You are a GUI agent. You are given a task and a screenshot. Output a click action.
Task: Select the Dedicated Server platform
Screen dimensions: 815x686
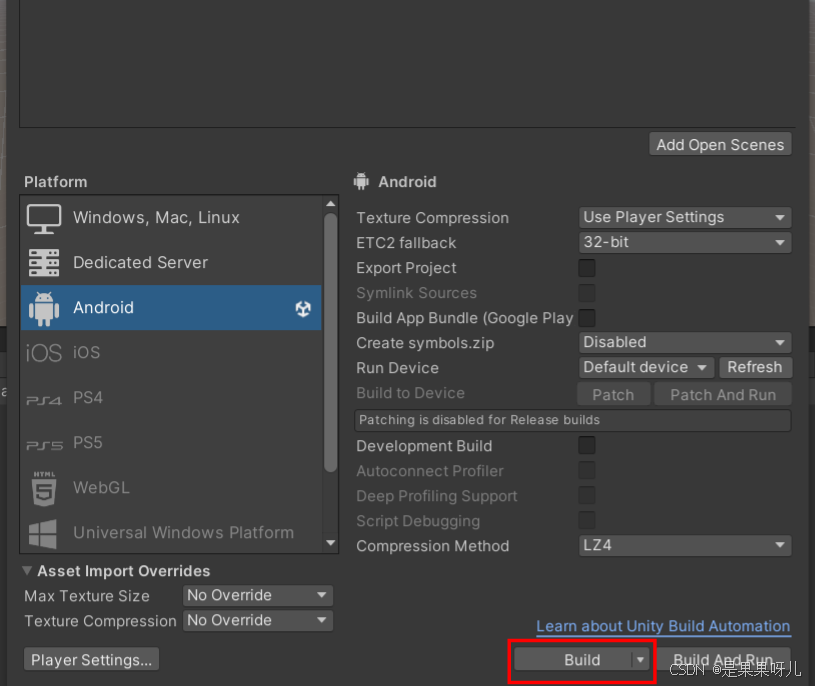171,262
